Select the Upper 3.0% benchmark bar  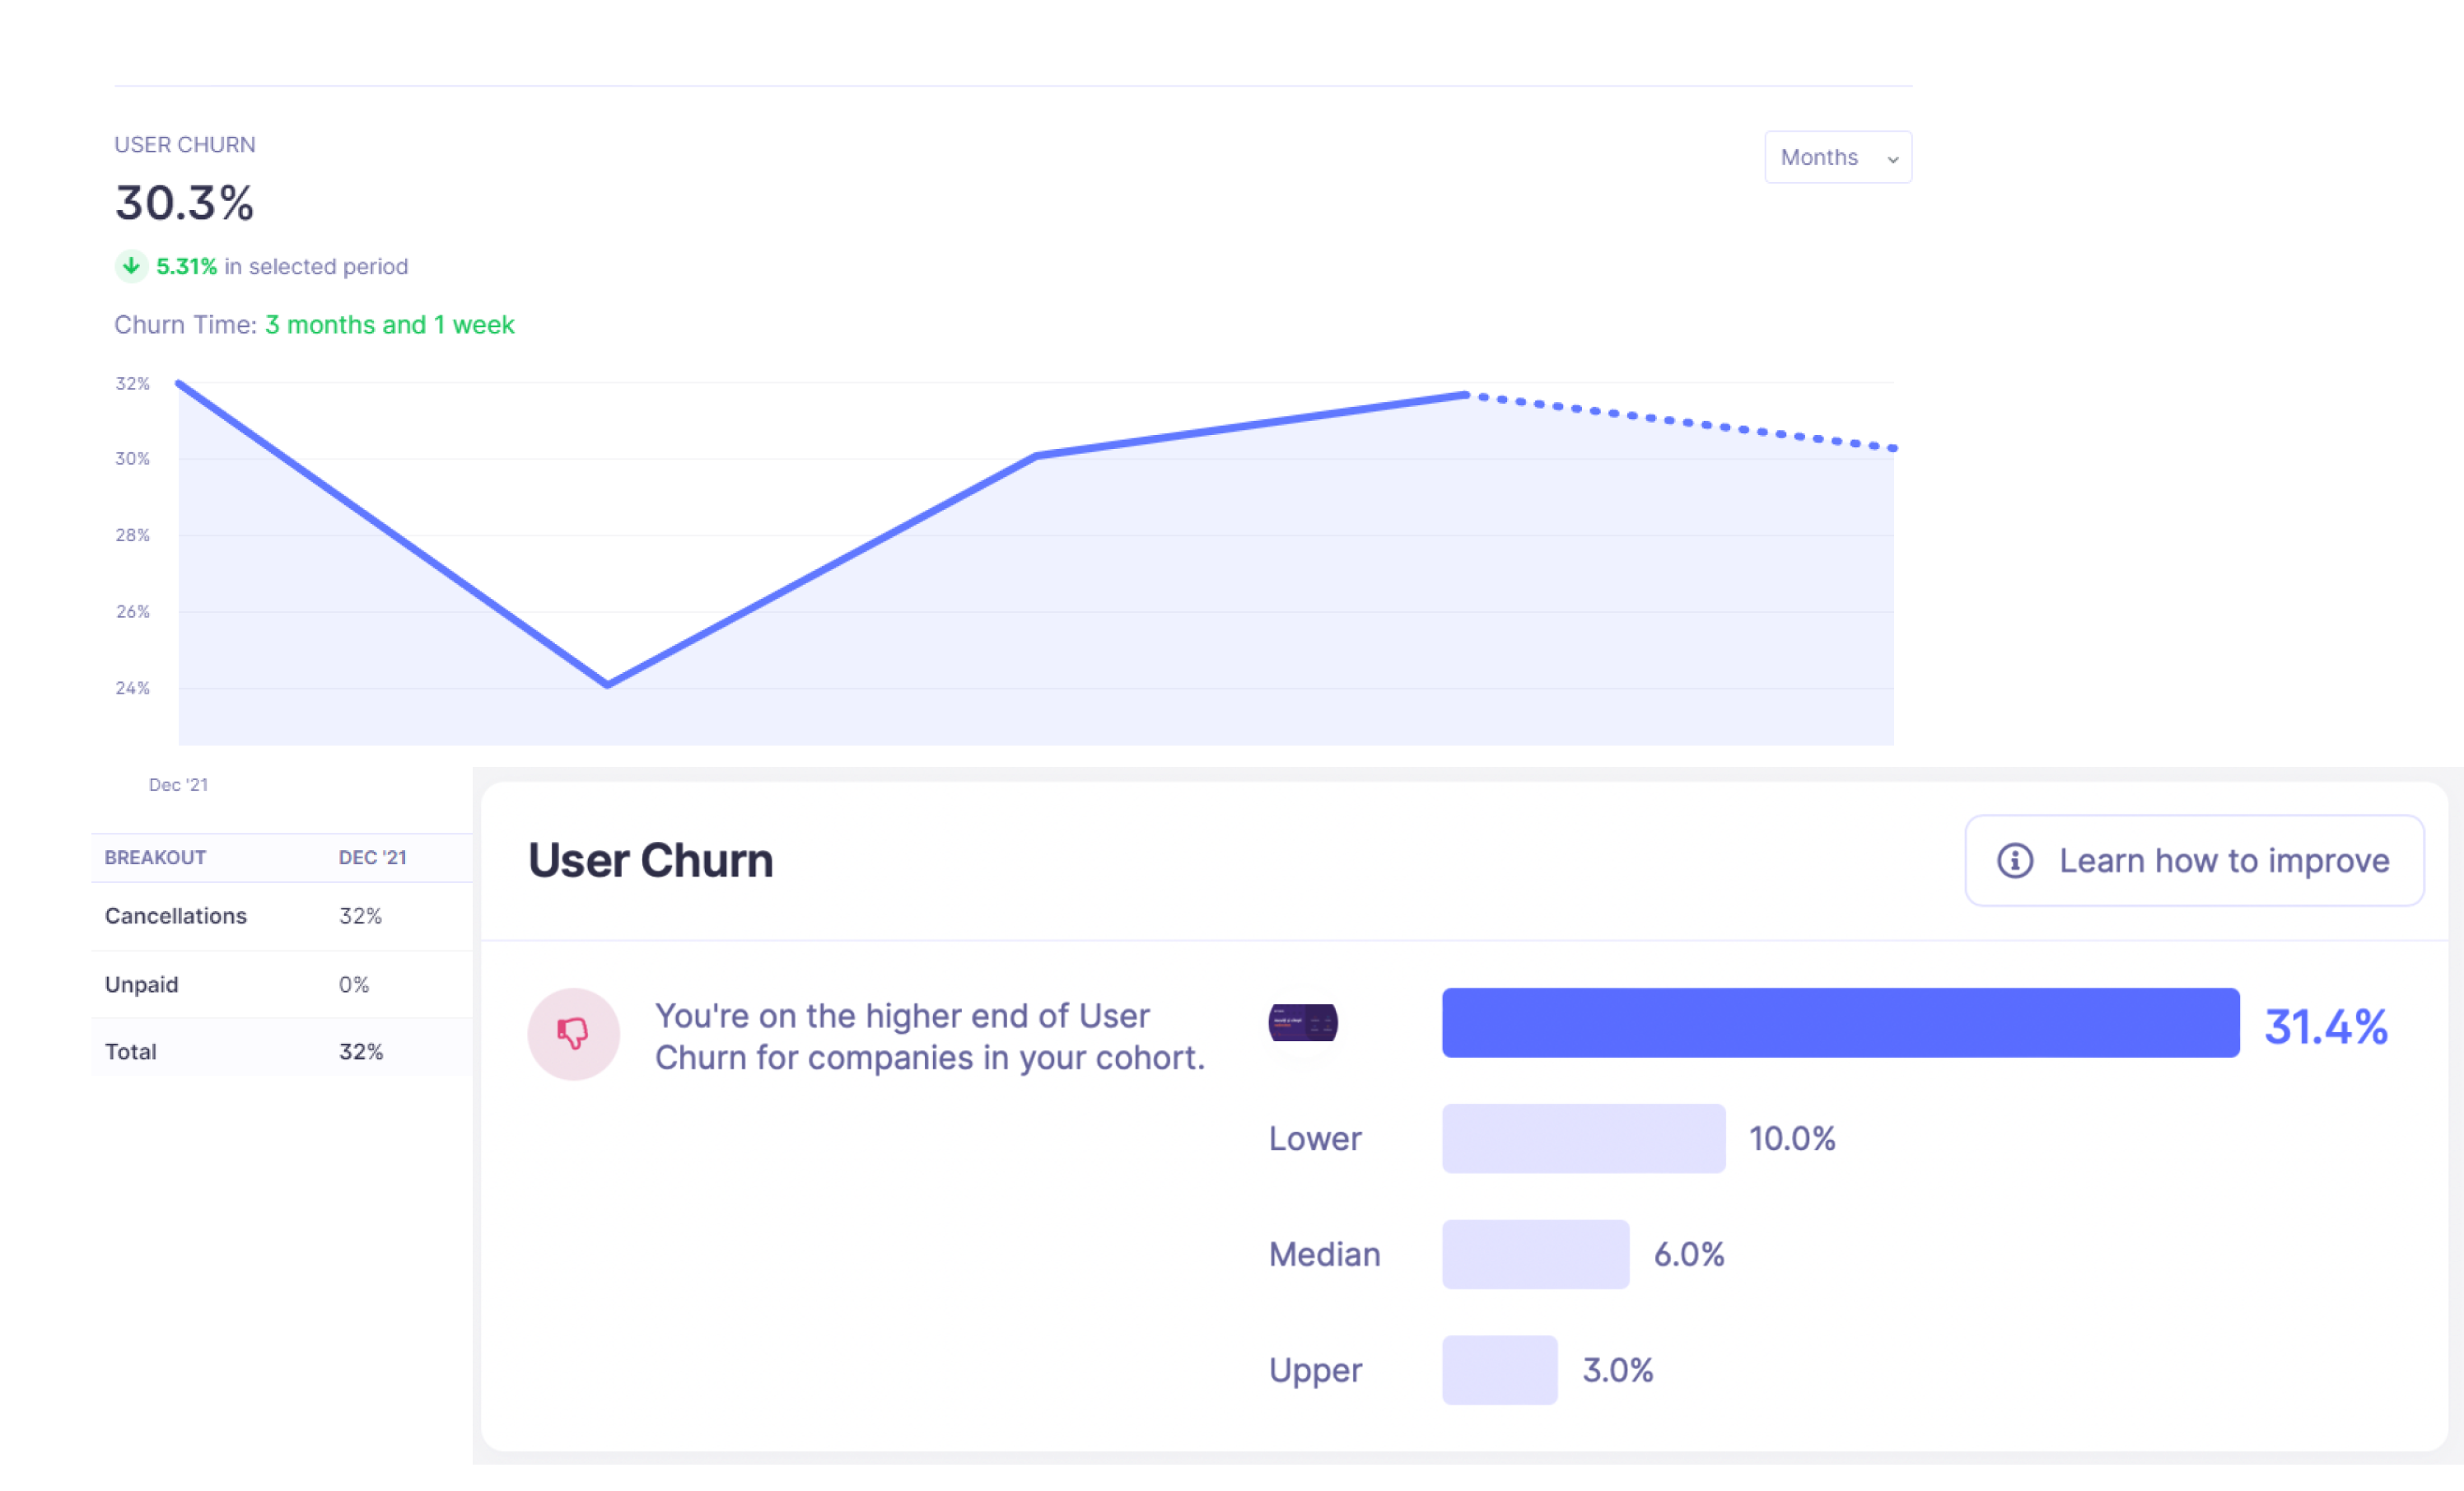1499,1369
